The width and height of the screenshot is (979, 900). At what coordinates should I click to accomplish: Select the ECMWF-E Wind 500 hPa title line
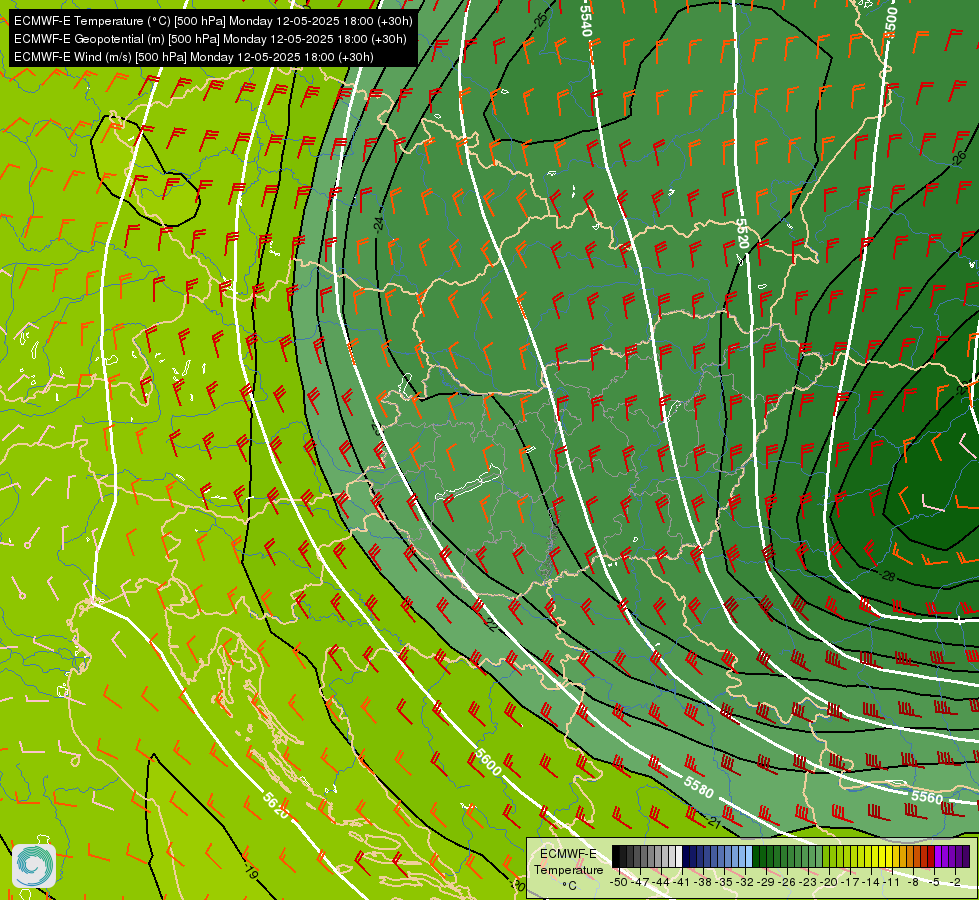click(x=194, y=57)
